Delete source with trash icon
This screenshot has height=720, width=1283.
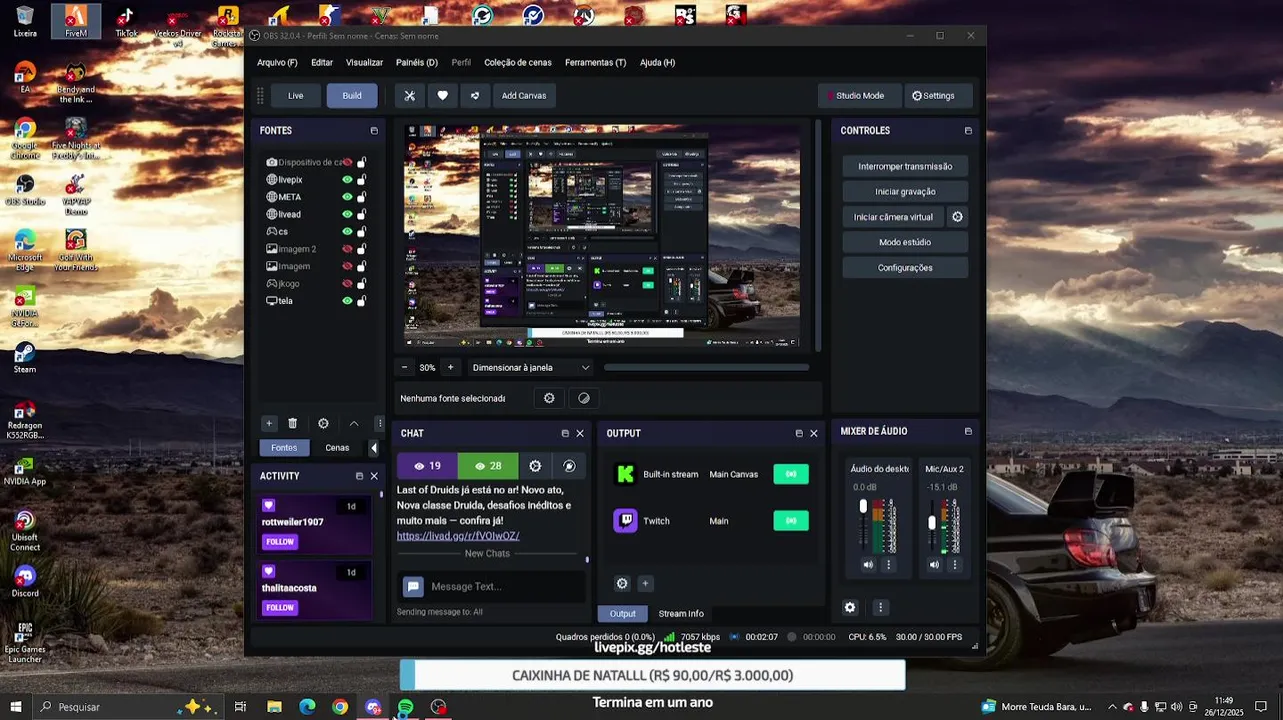pos(293,423)
